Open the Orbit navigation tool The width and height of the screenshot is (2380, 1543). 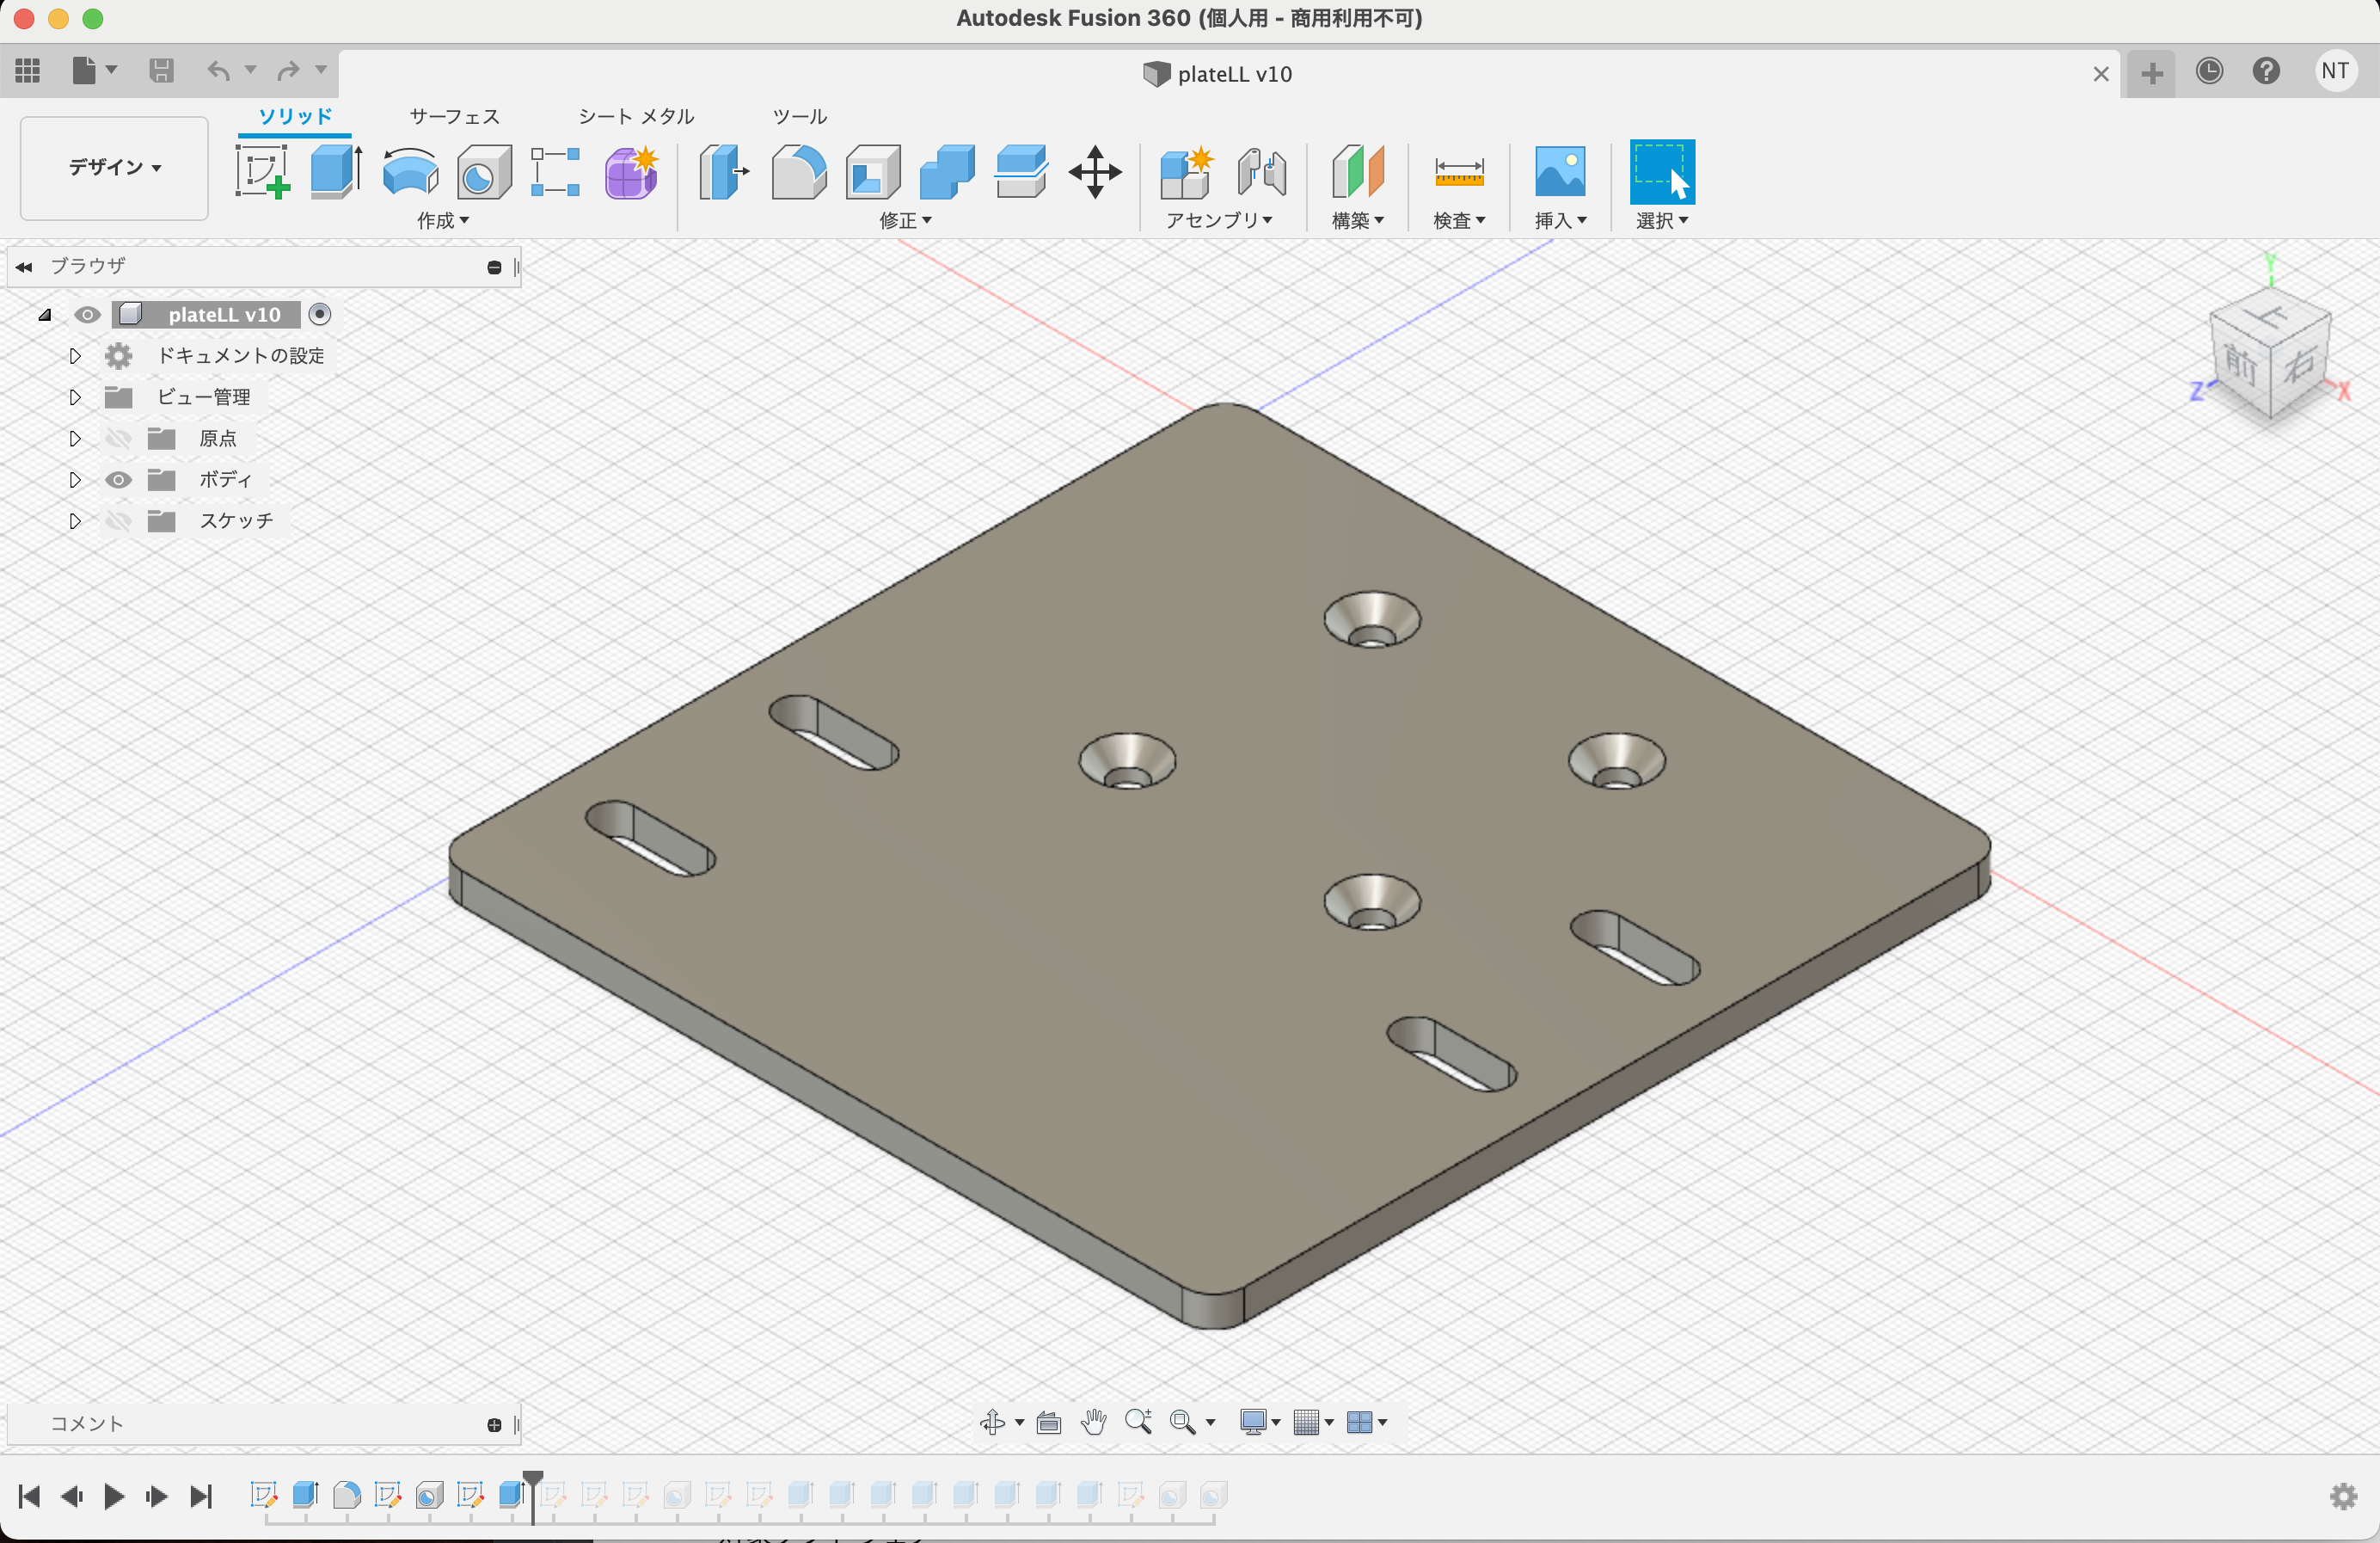[993, 1421]
